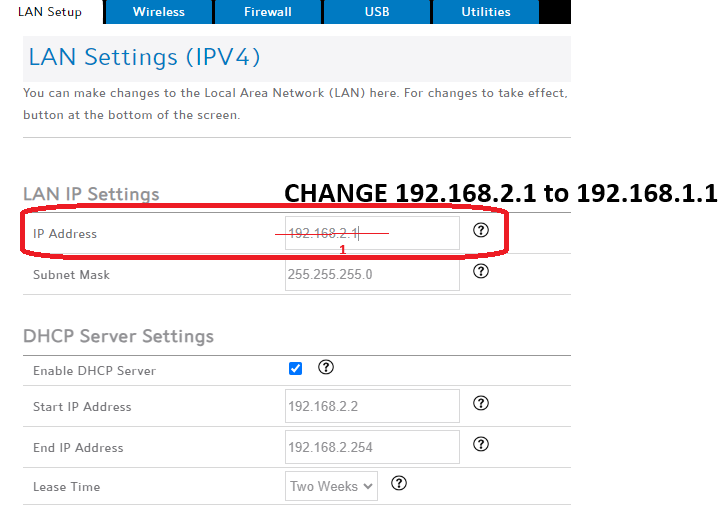This screenshot has width=725, height=512.
Task: Open help icon for Subnet Mask
Action: [481, 271]
